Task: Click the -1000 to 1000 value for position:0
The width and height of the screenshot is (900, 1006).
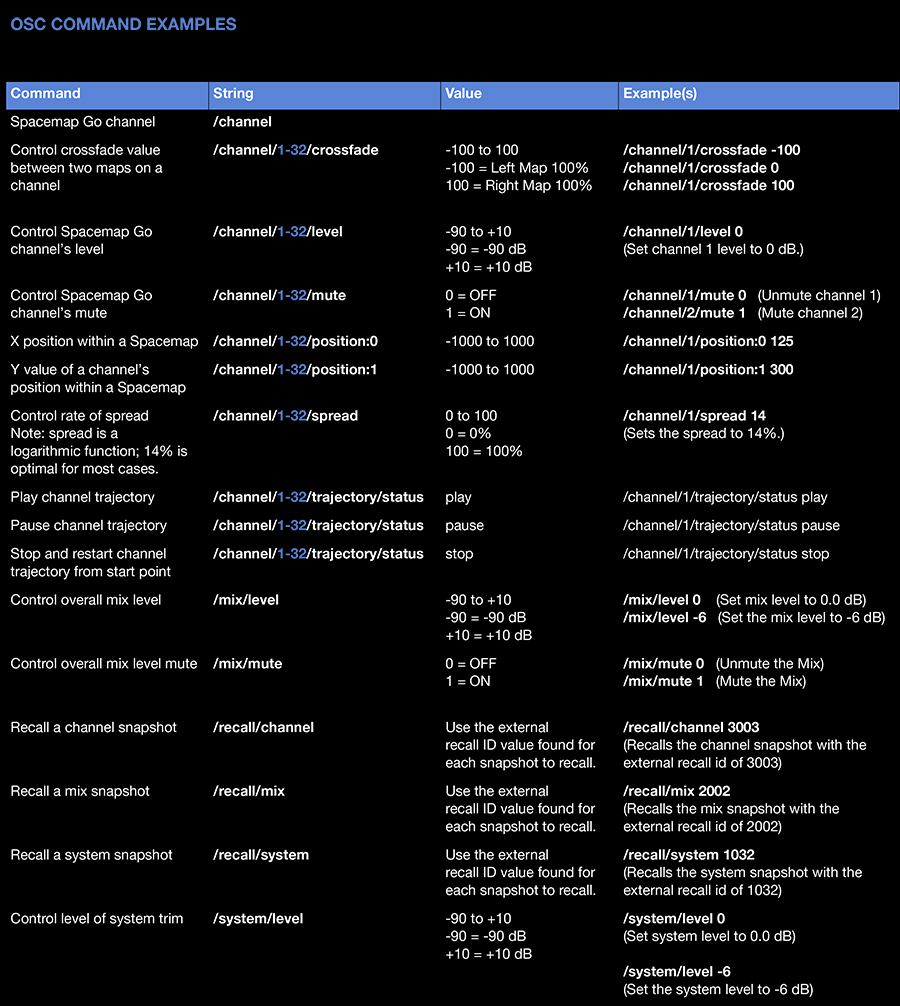Action: pyautogui.click(x=489, y=341)
